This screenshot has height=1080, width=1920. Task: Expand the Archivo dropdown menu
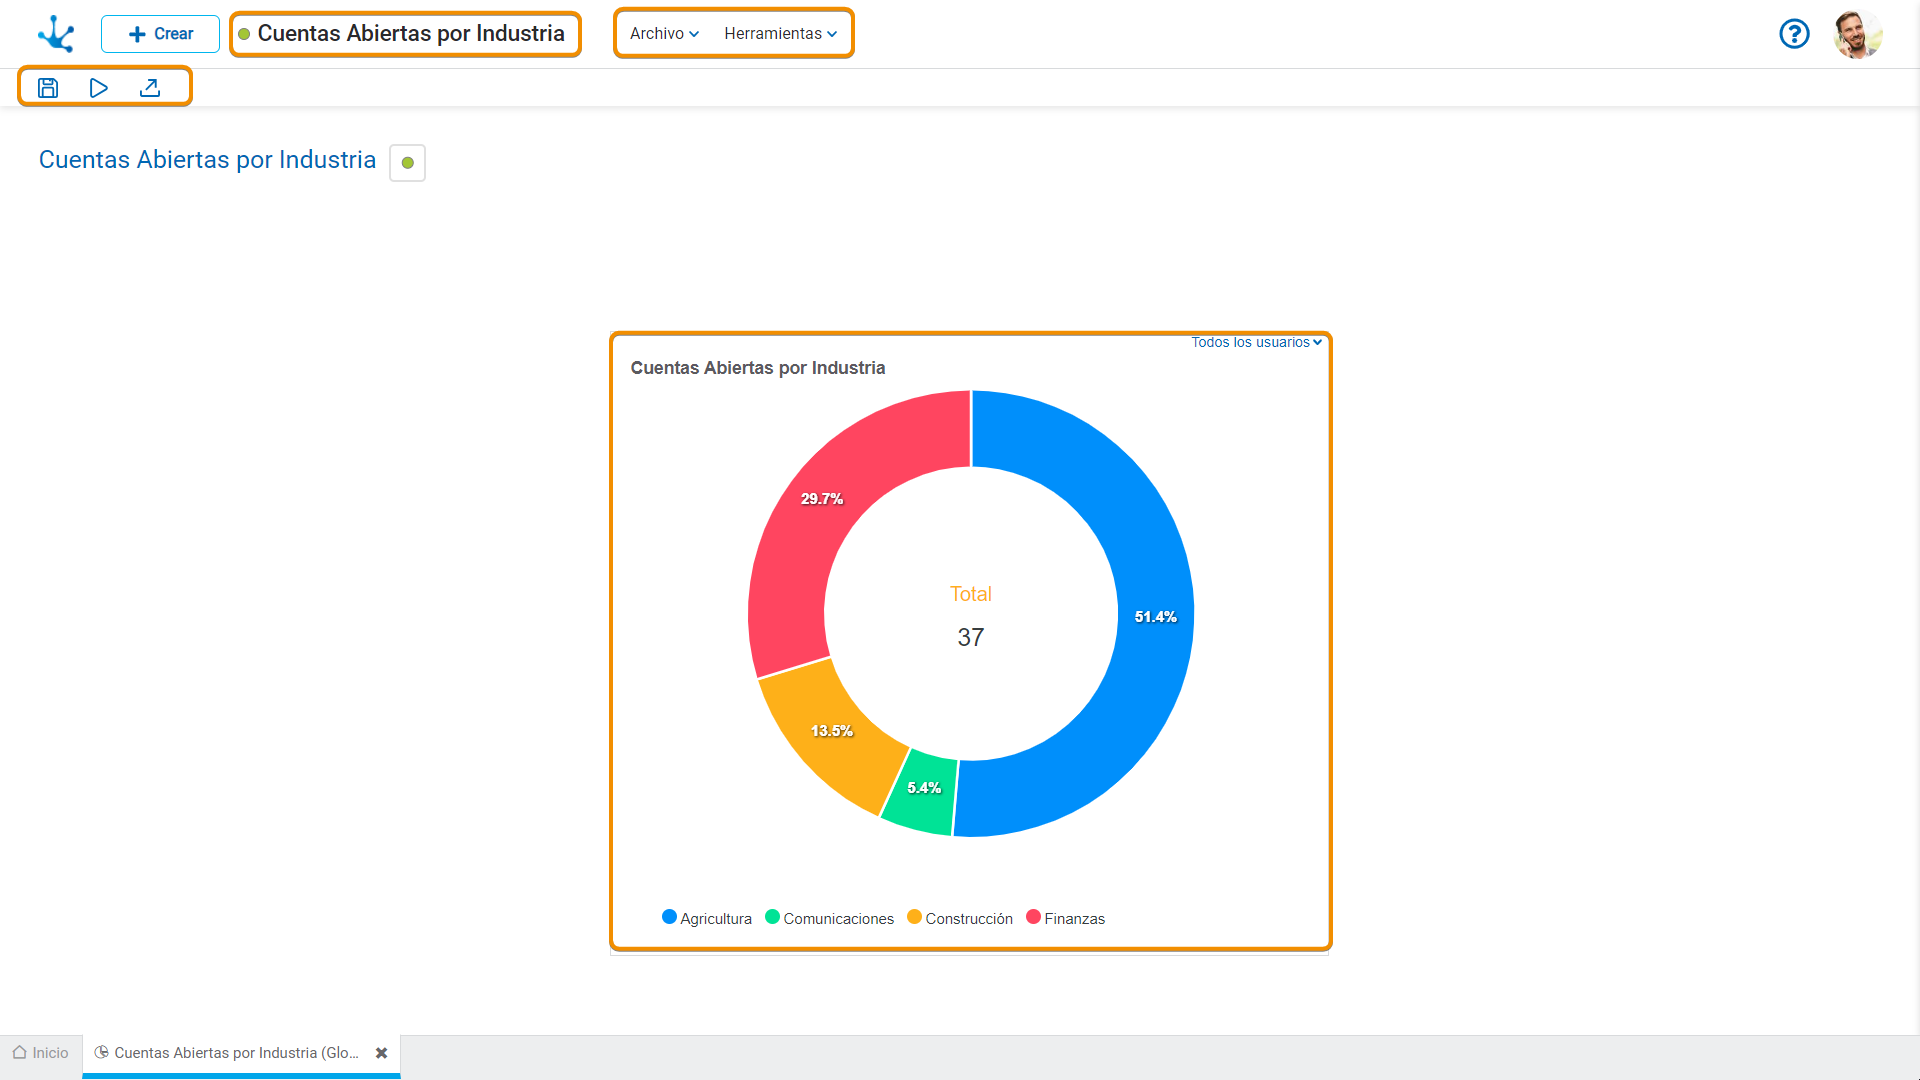click(664, 34)
